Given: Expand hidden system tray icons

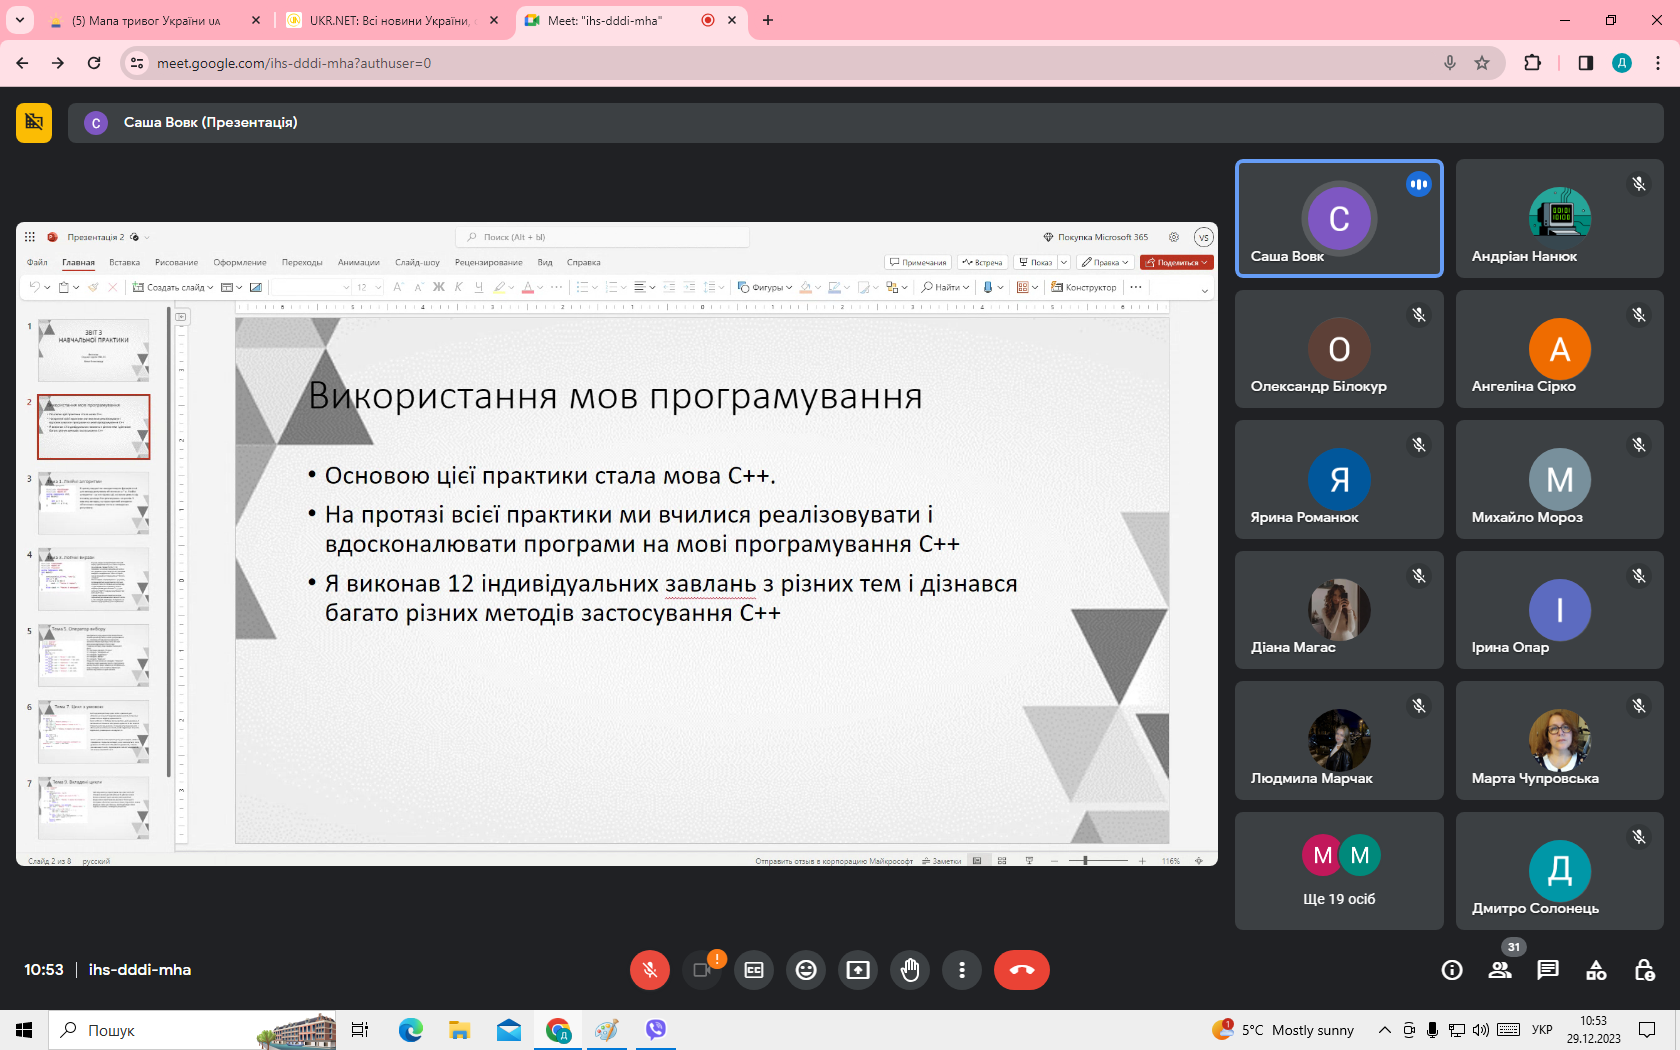Looking at the screenshot, I should [x=1384, y=1030].
